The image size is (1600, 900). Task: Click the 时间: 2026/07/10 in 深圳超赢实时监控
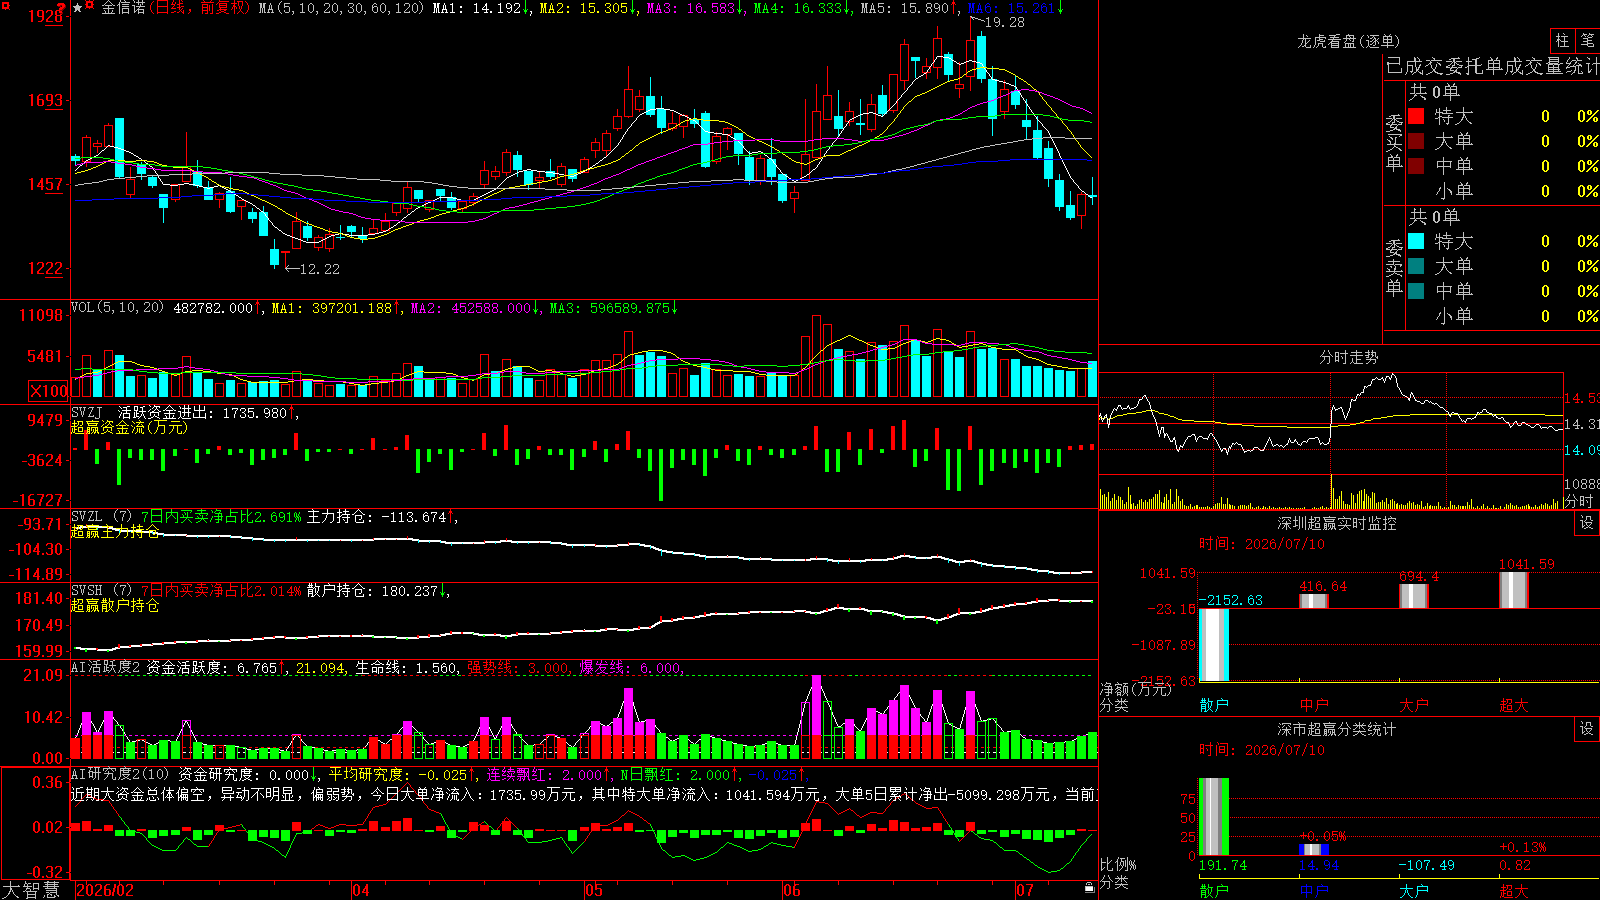[1262, 544]
